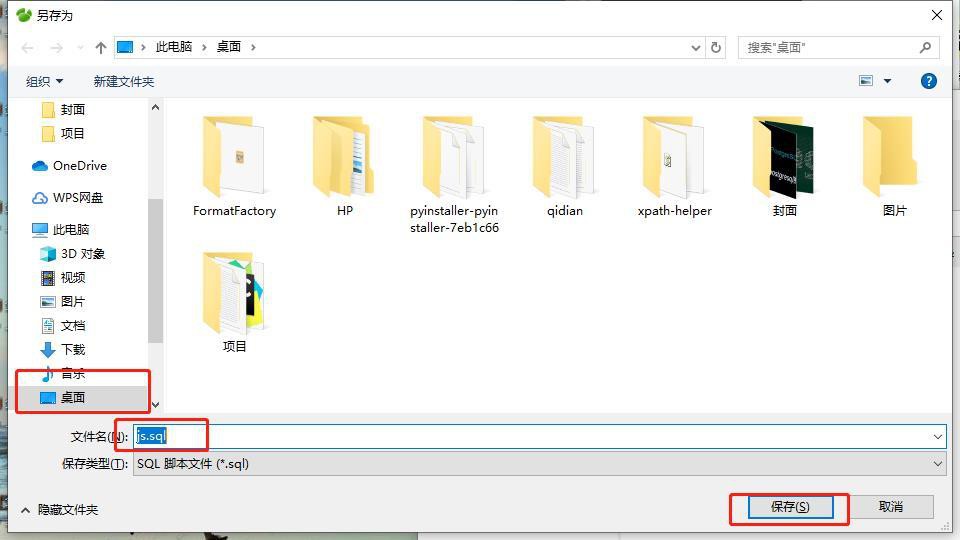This screenshot has height=540, width=960.
Task: Open the pyinstaller-pyinstaller-7eb1c66 folder
Action: pyautogui.click(x=454, y=174)
